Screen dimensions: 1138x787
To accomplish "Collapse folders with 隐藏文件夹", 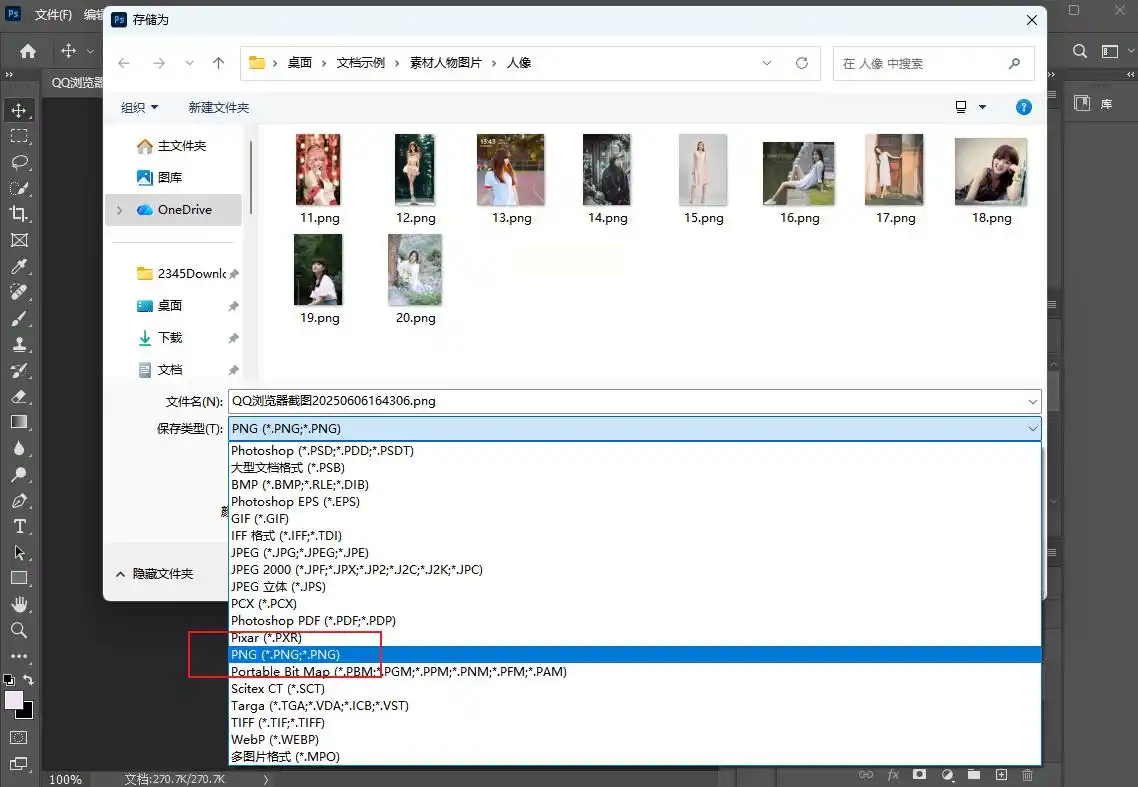I will click(x=155, y=574).
